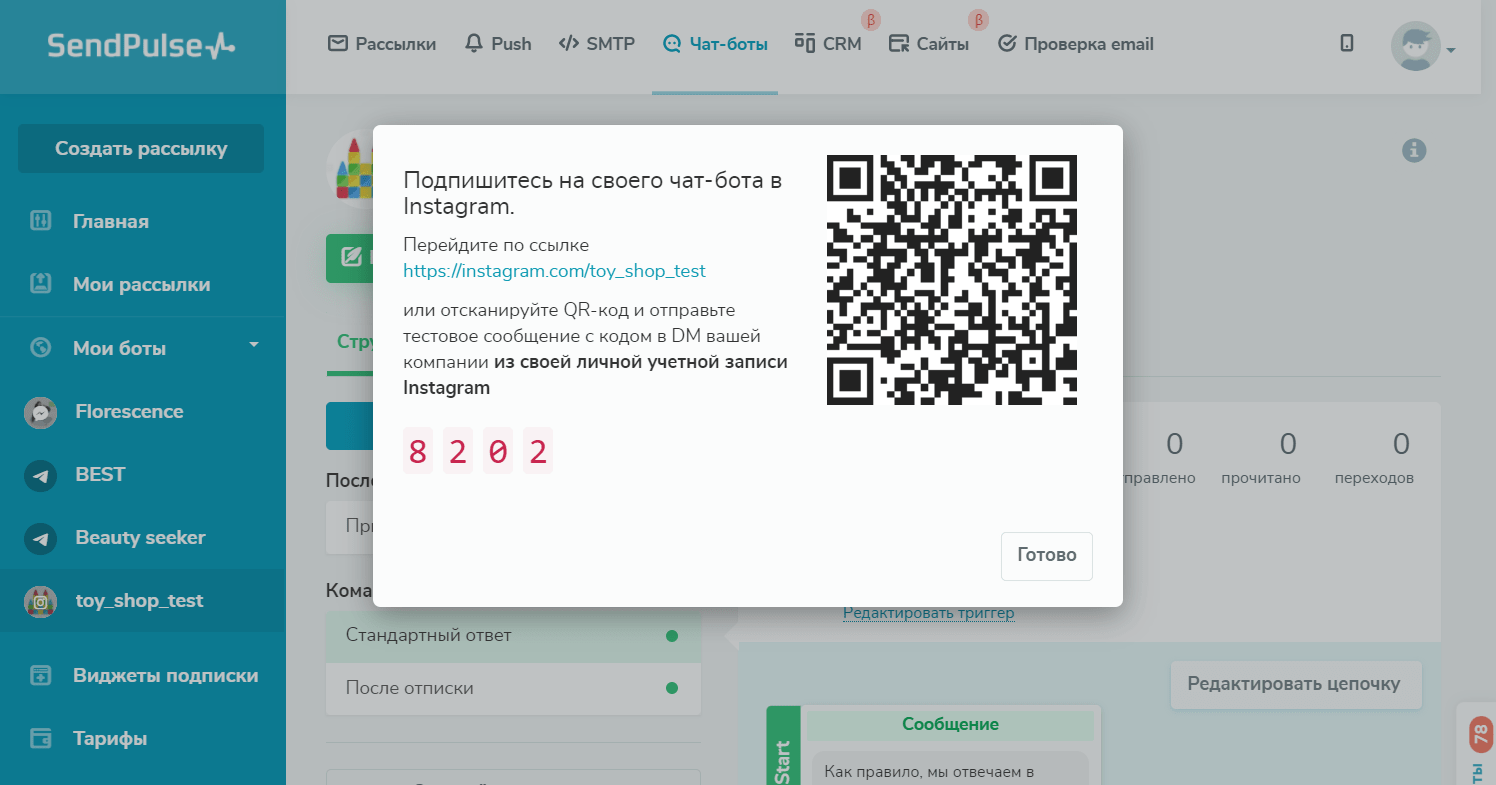Click the CRM board icon

tap(805, 43)
